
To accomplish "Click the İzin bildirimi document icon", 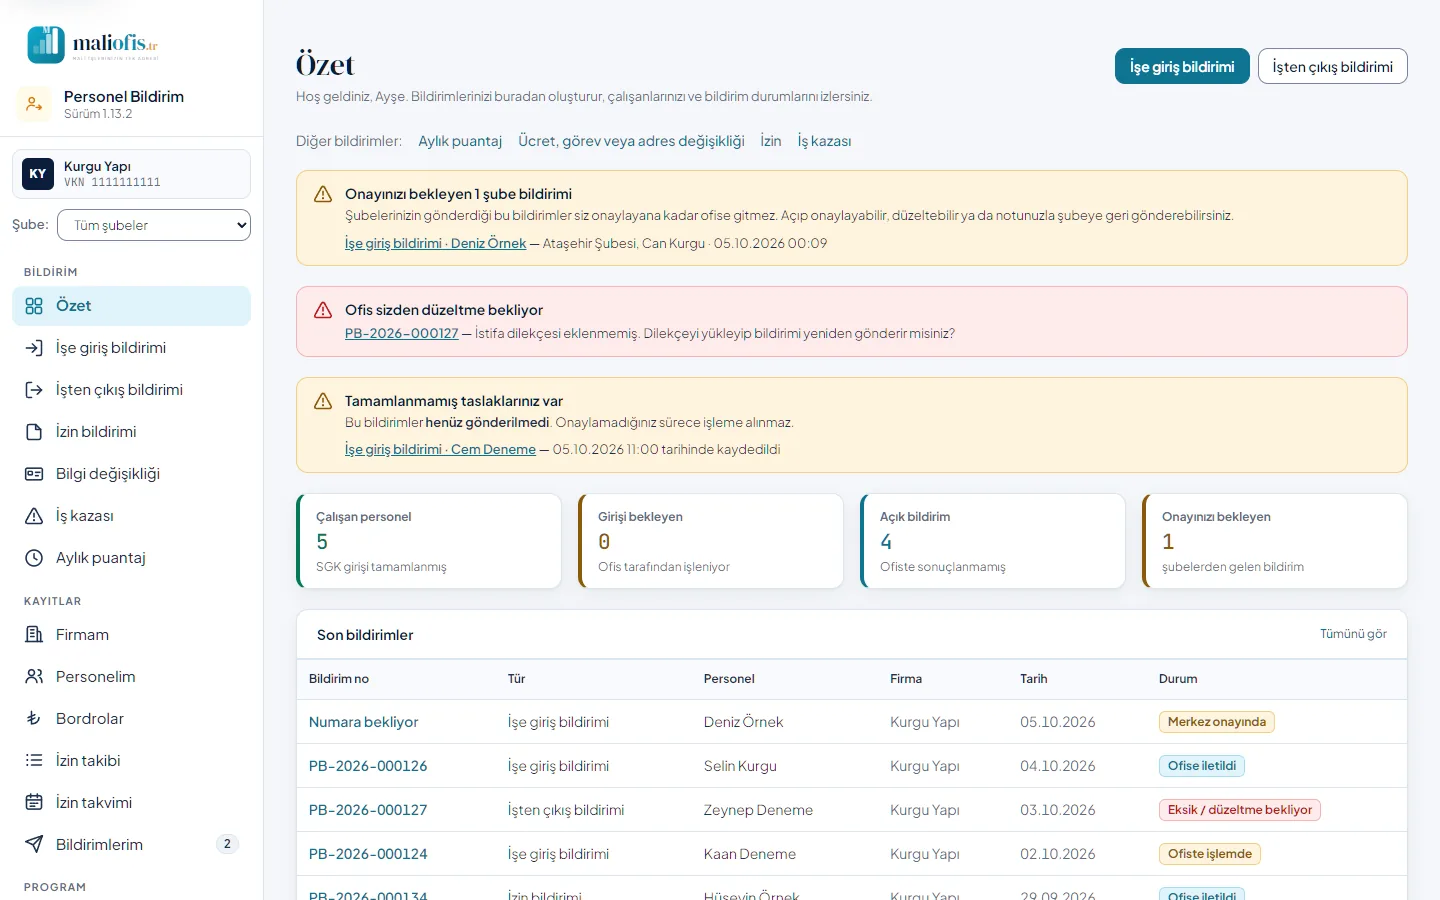I will pyautogui.click(x=34, y=432).
